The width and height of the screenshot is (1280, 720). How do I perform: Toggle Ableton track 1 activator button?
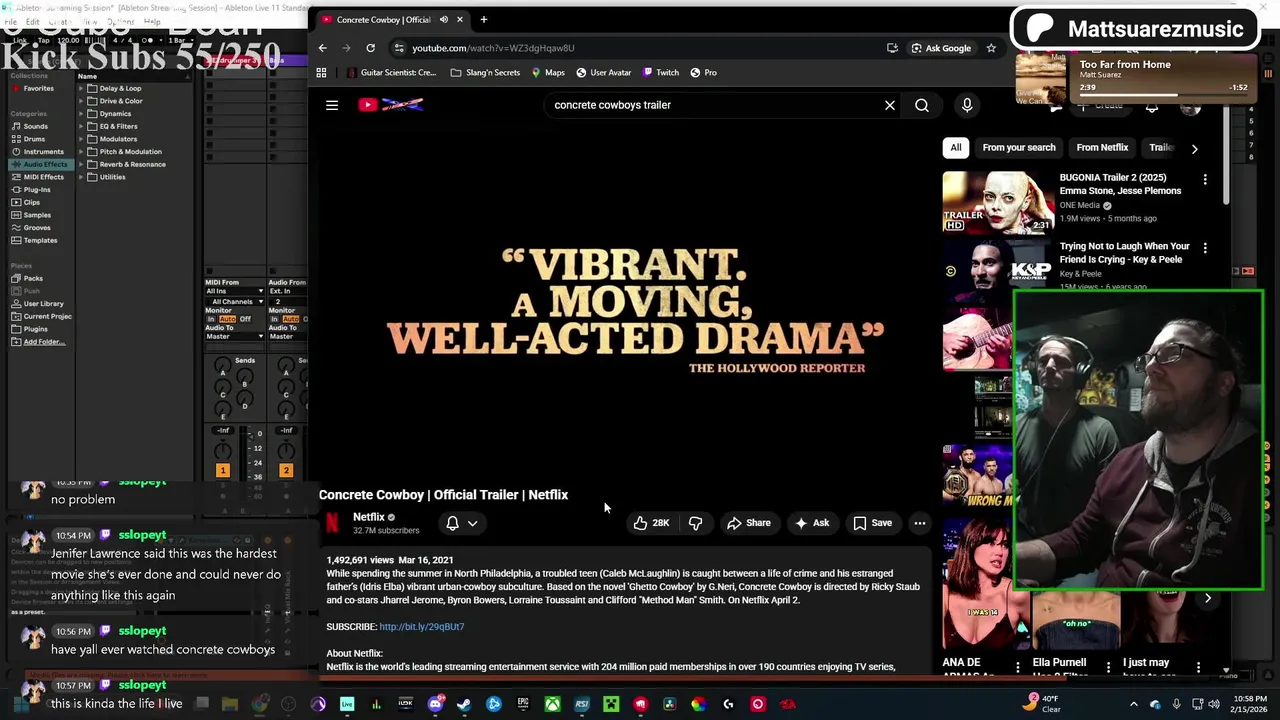(222, 470)
